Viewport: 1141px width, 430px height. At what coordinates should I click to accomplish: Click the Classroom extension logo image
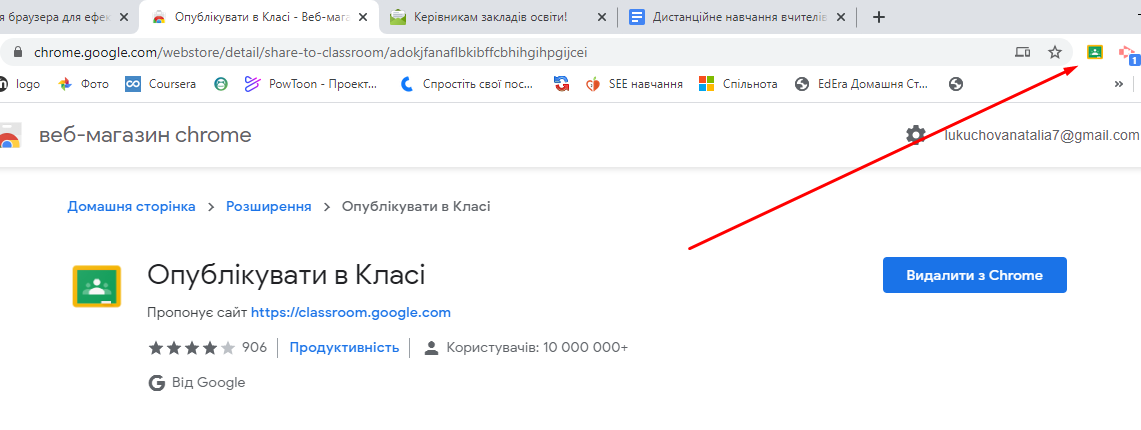click(97, 286)
